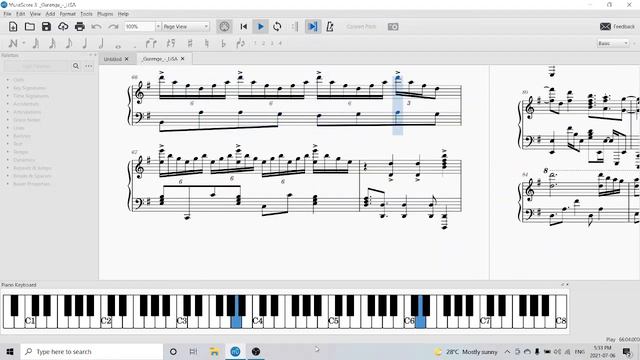The width and height of the screenshot is (640, 360).
Task: Apply a tie to the selected note
Action: tap(151, 43)
